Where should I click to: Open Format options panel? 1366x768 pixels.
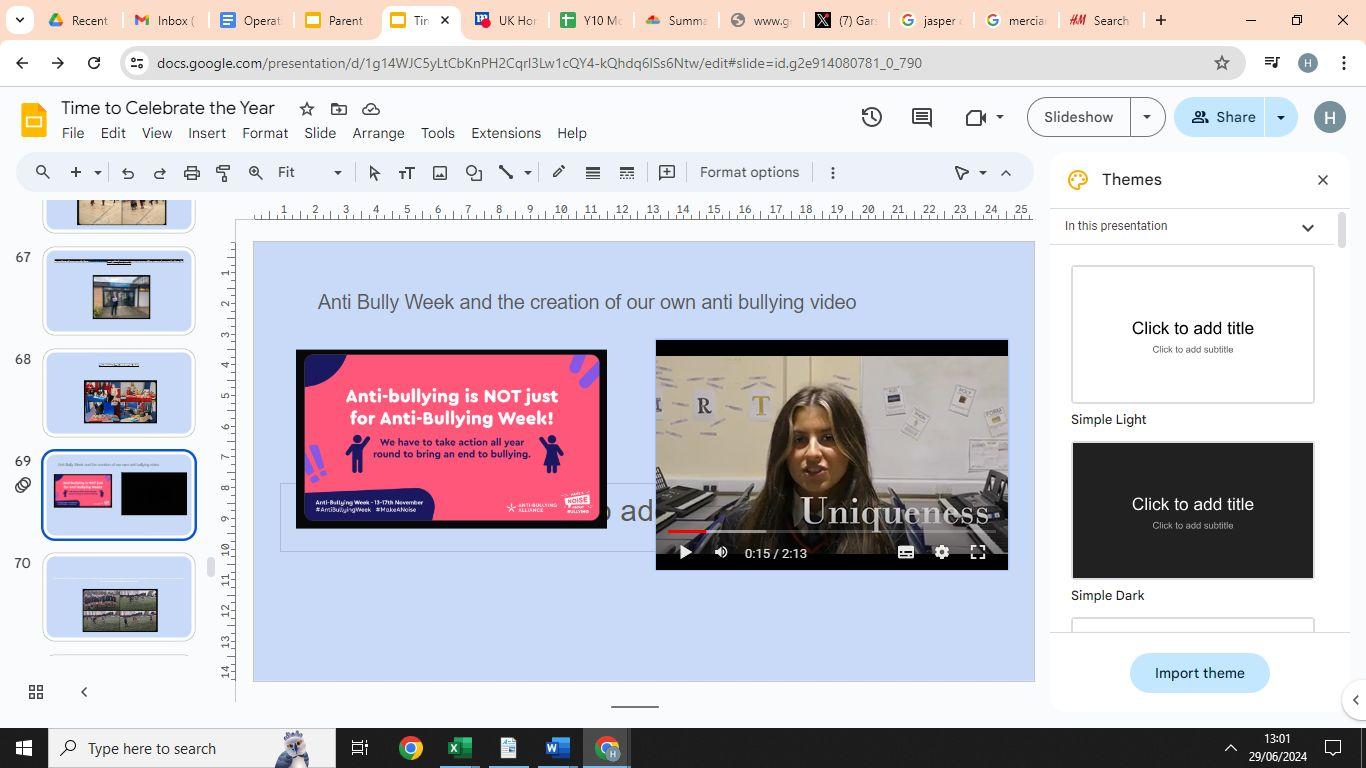[x=750, y=173]
